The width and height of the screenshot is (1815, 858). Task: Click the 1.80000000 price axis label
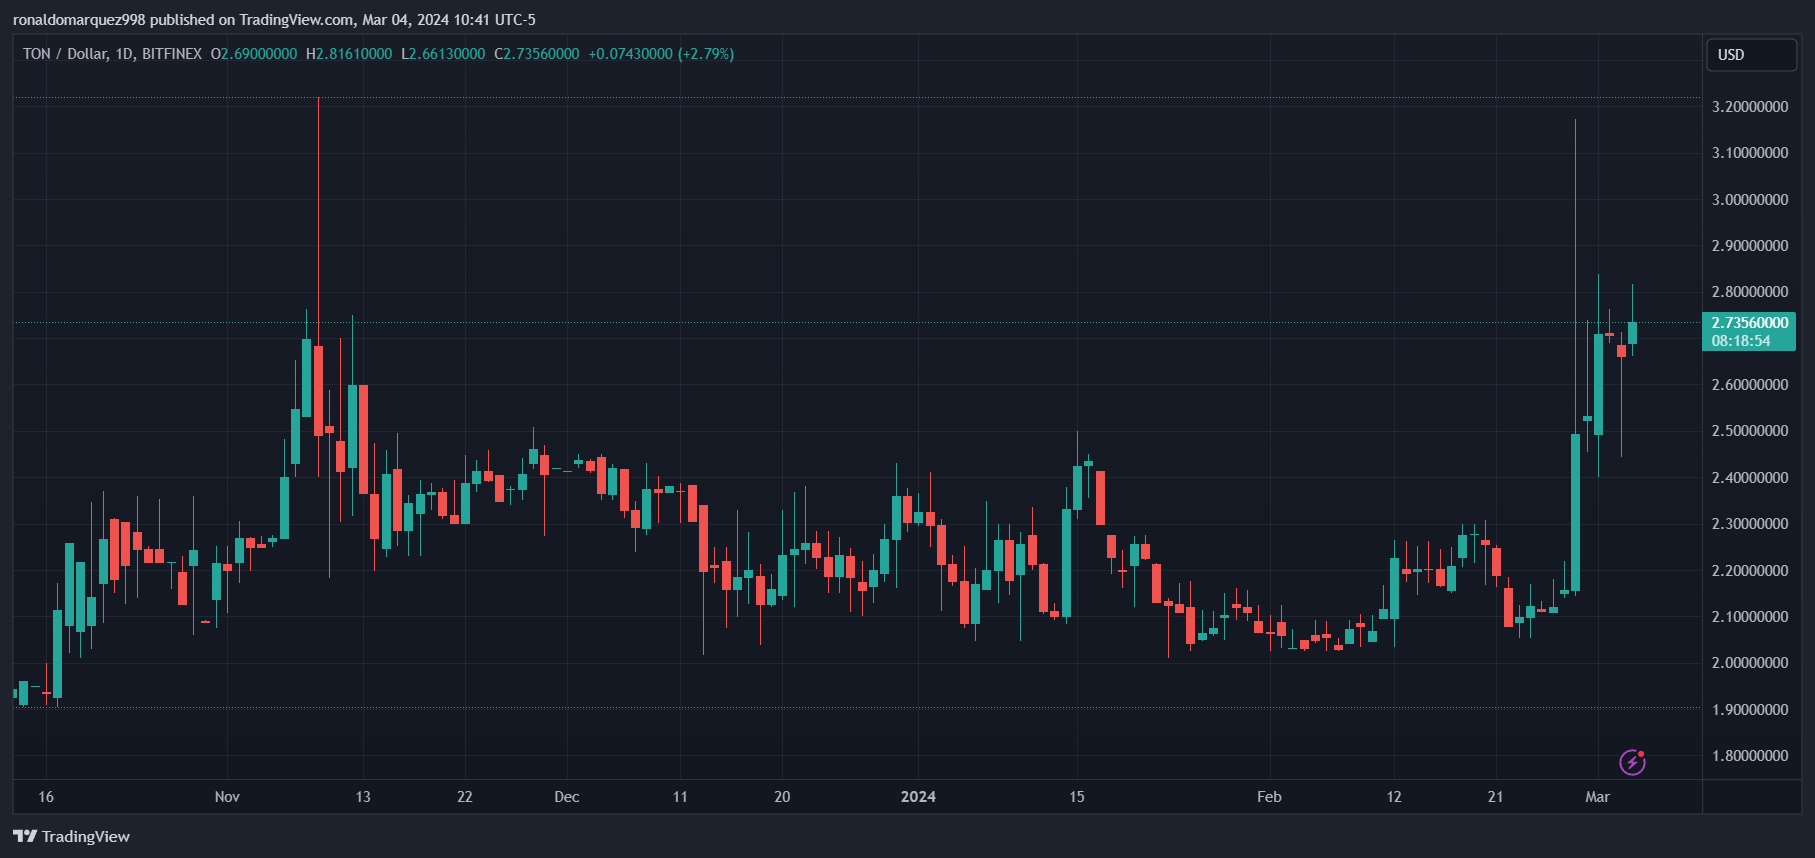click(x=1750, y=756)
